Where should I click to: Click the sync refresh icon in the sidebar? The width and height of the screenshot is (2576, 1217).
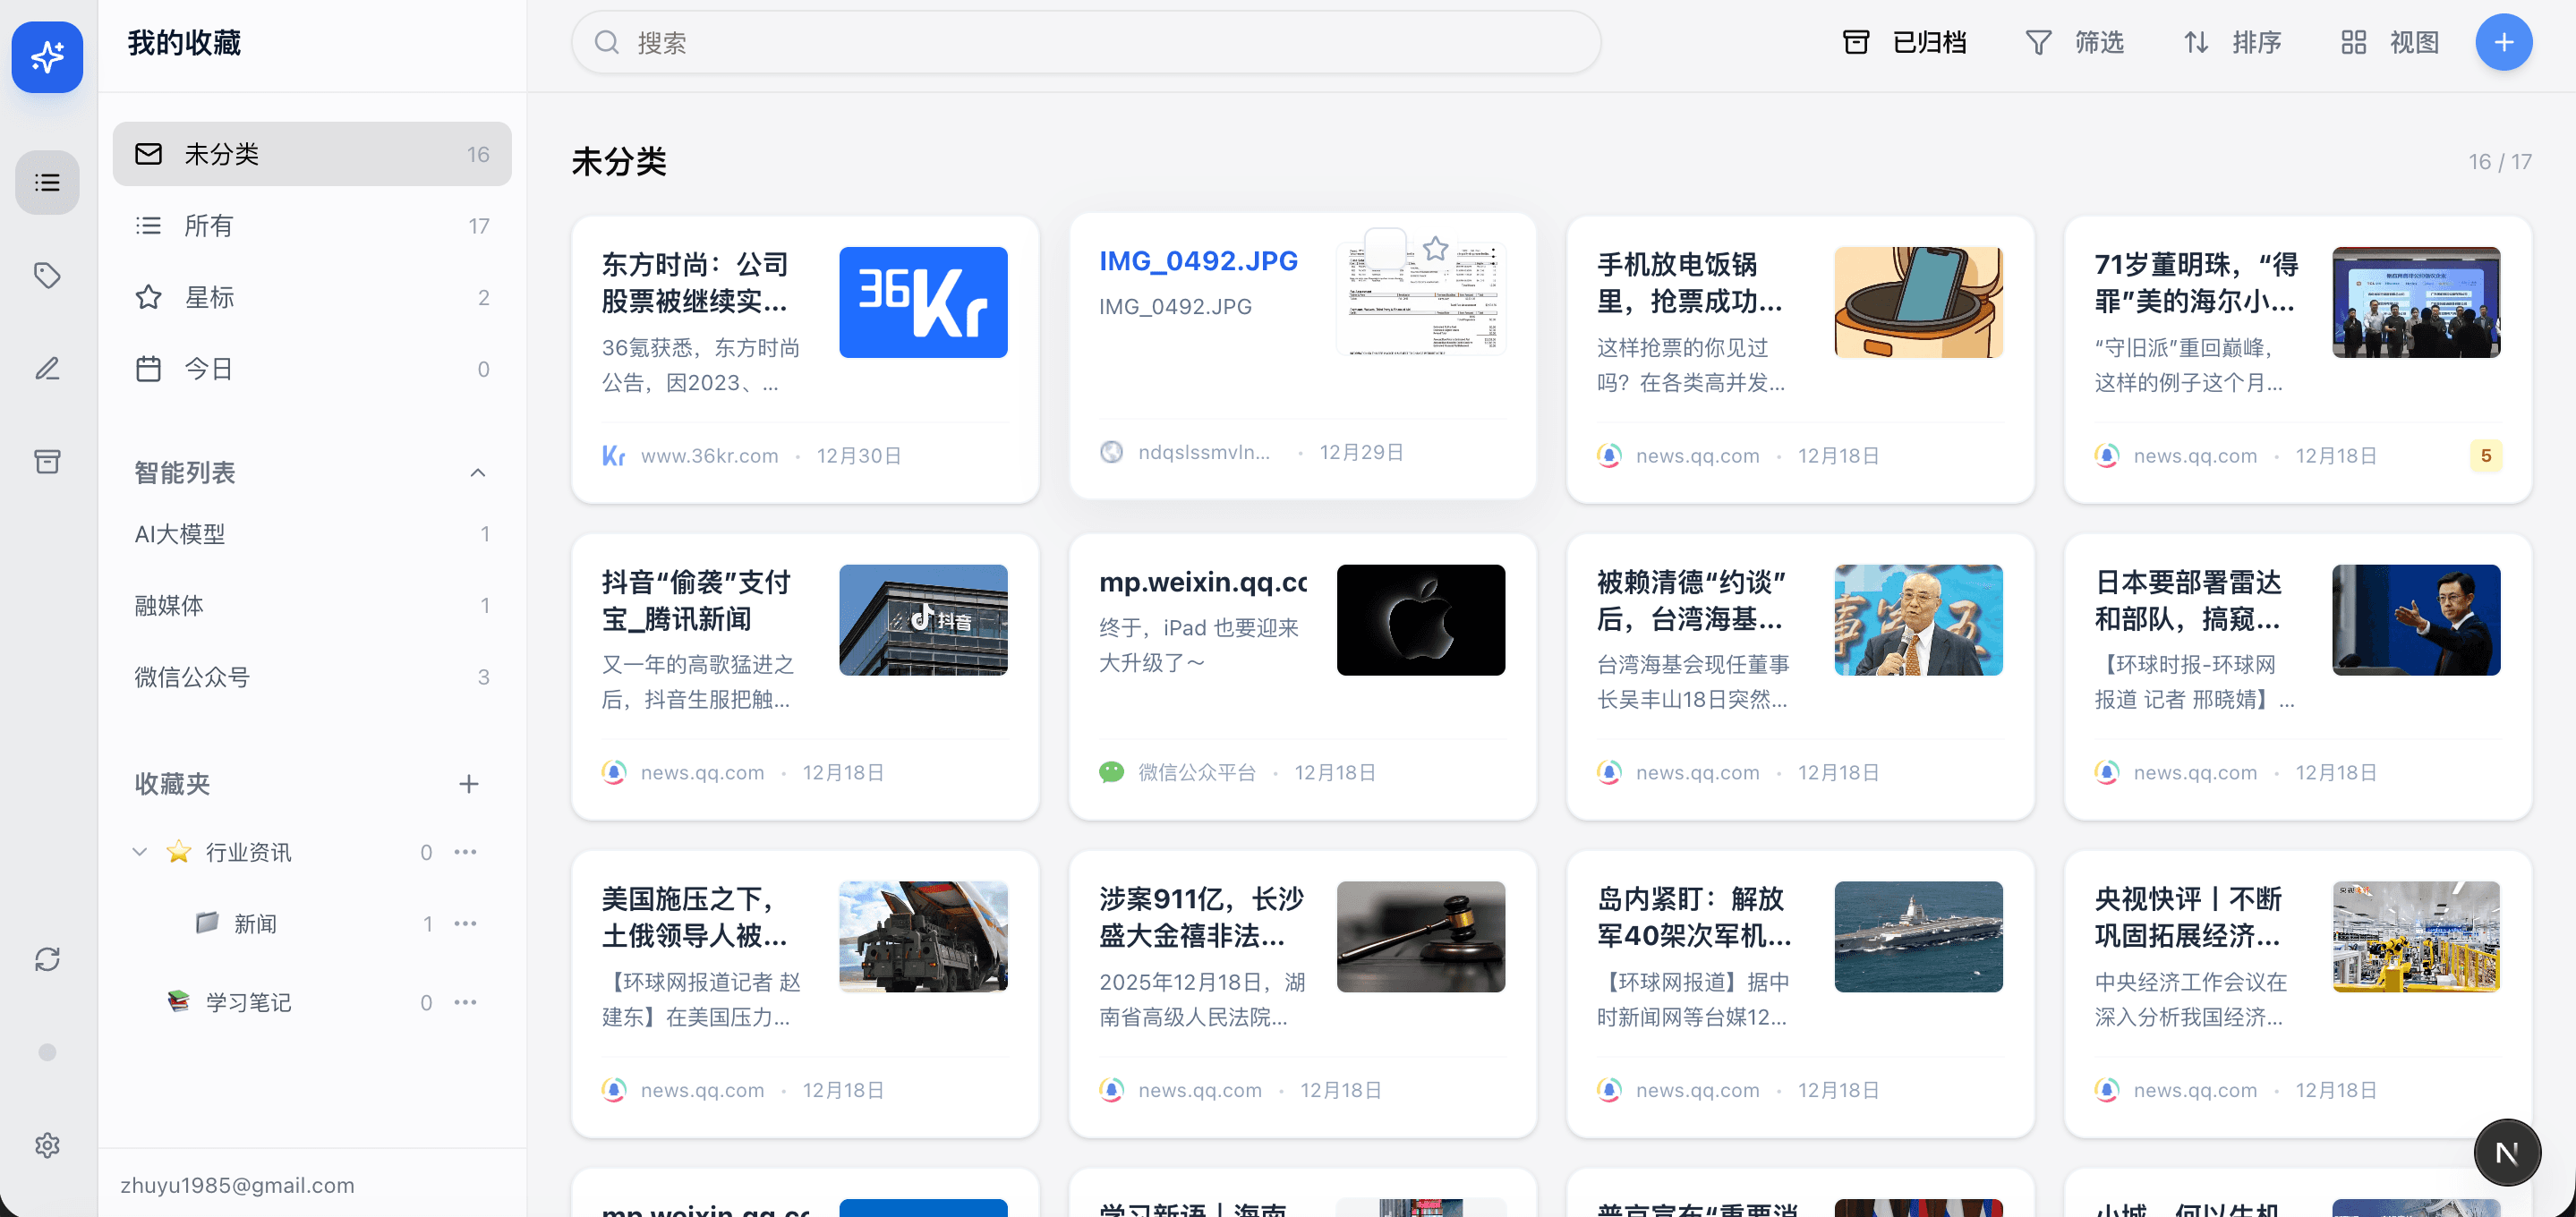(47, 960)
